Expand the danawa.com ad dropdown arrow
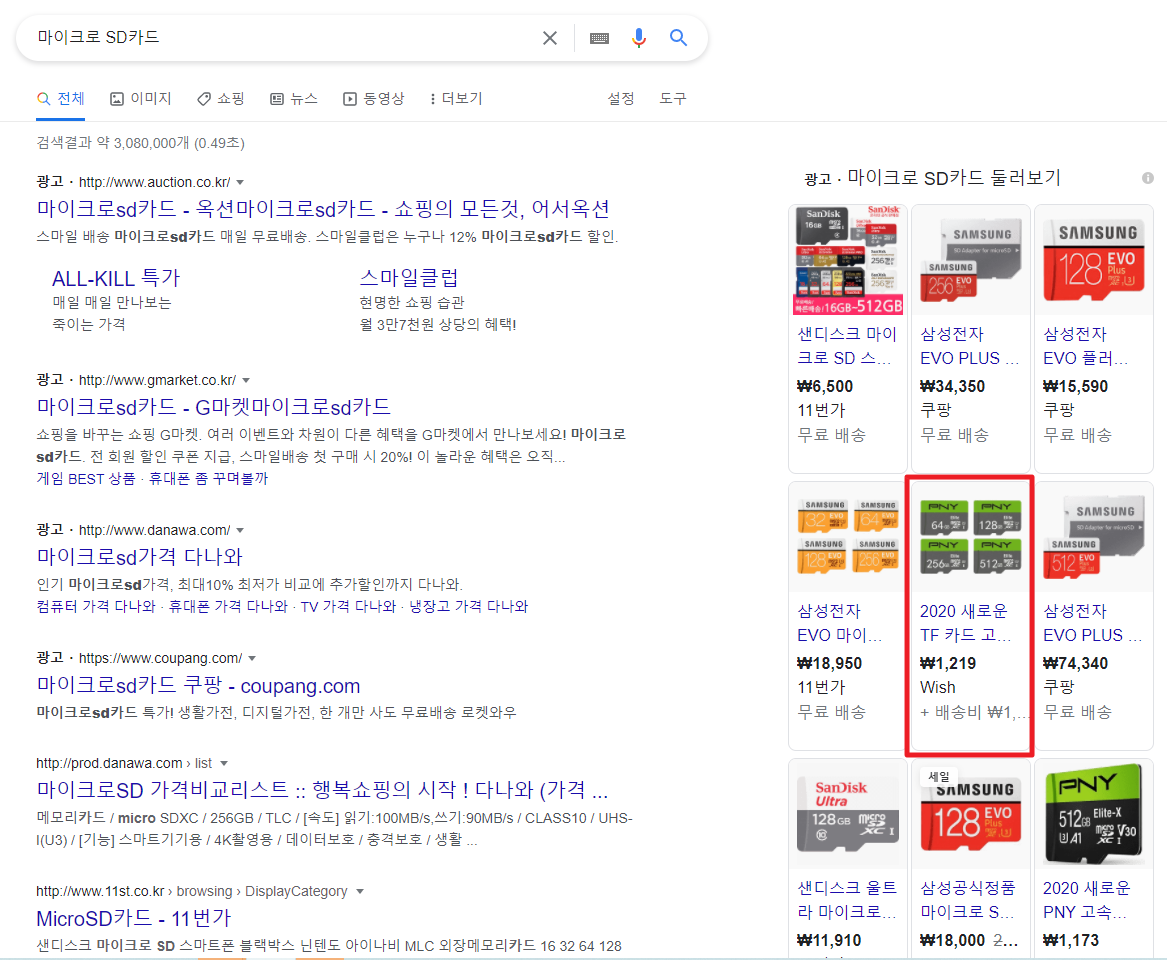This screenshot has width=1167, height=960. [x=240, y=531]
